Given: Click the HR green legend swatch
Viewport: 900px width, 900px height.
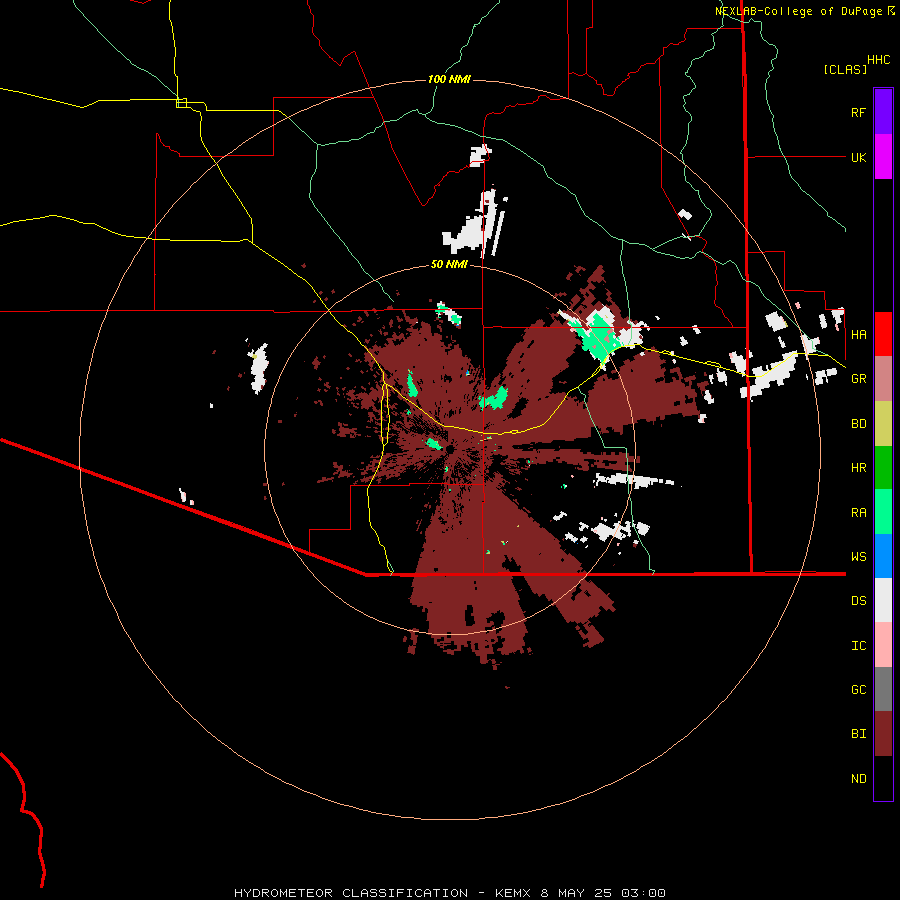Looking at the screenshot, I should (883, 467).
